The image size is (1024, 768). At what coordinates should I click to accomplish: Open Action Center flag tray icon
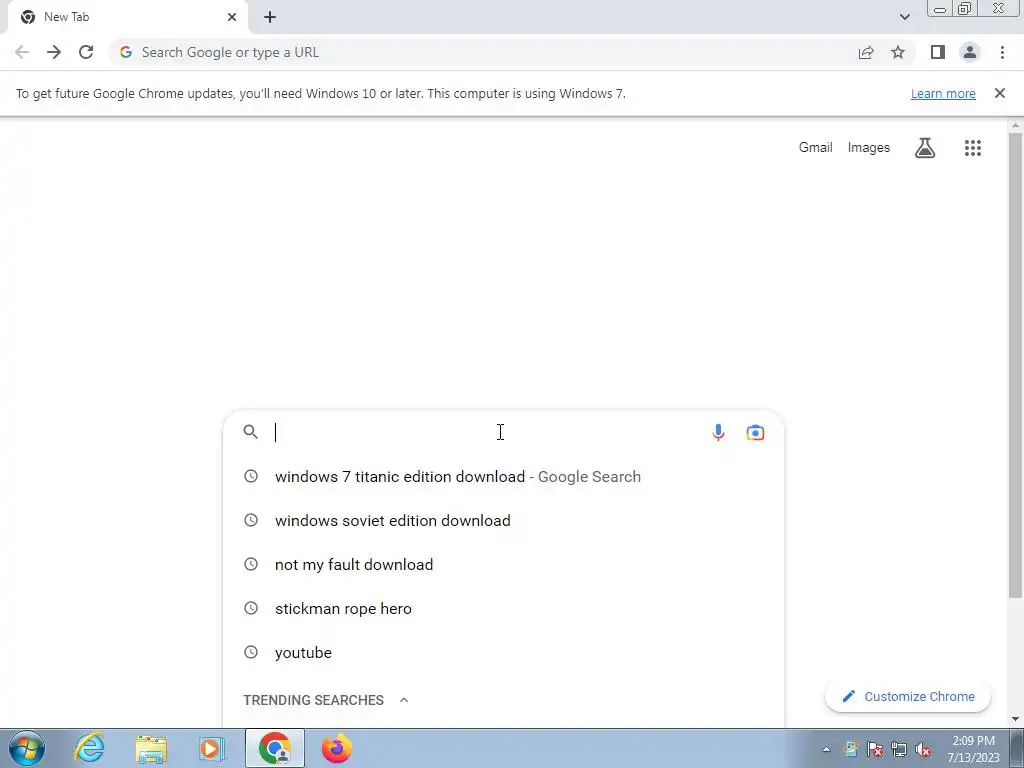[875, 750]
